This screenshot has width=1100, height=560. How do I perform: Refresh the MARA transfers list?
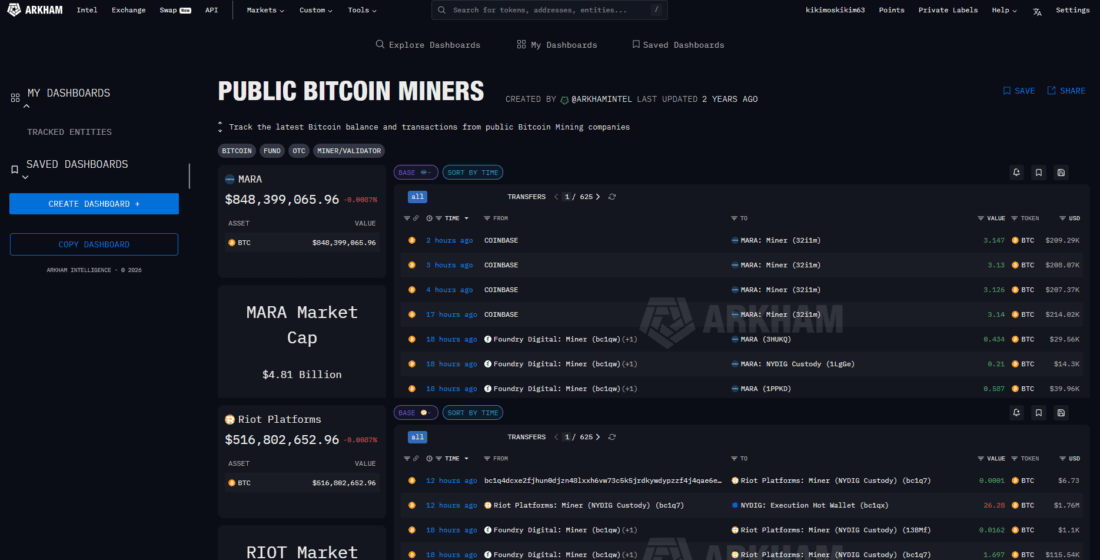pyautogui.click(x=612, y=197)
